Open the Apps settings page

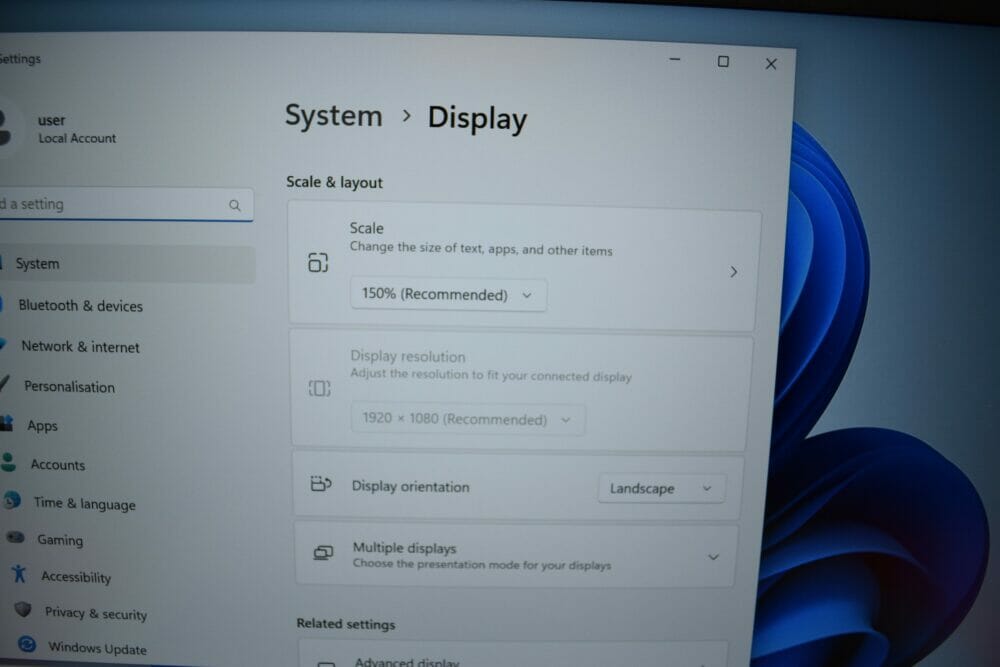pyautogui.click(x=42, y=426)
